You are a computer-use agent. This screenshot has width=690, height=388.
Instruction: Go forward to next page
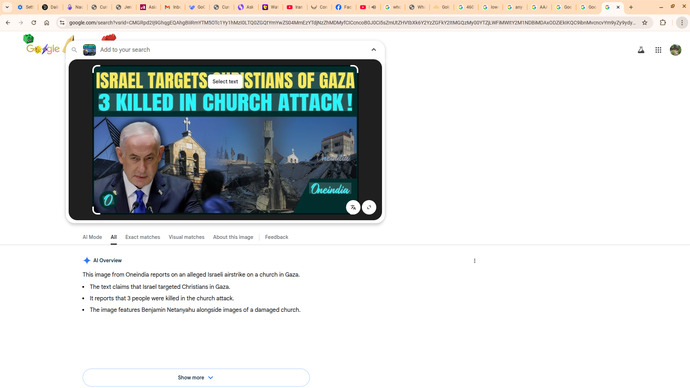pos(21,22)
